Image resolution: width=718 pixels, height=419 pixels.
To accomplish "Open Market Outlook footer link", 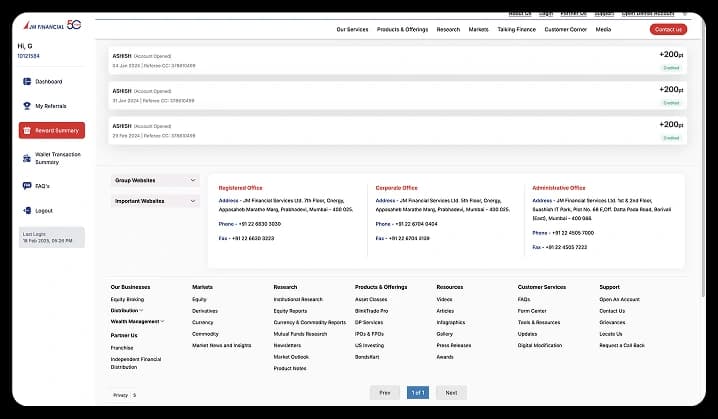I will (291, 357).
